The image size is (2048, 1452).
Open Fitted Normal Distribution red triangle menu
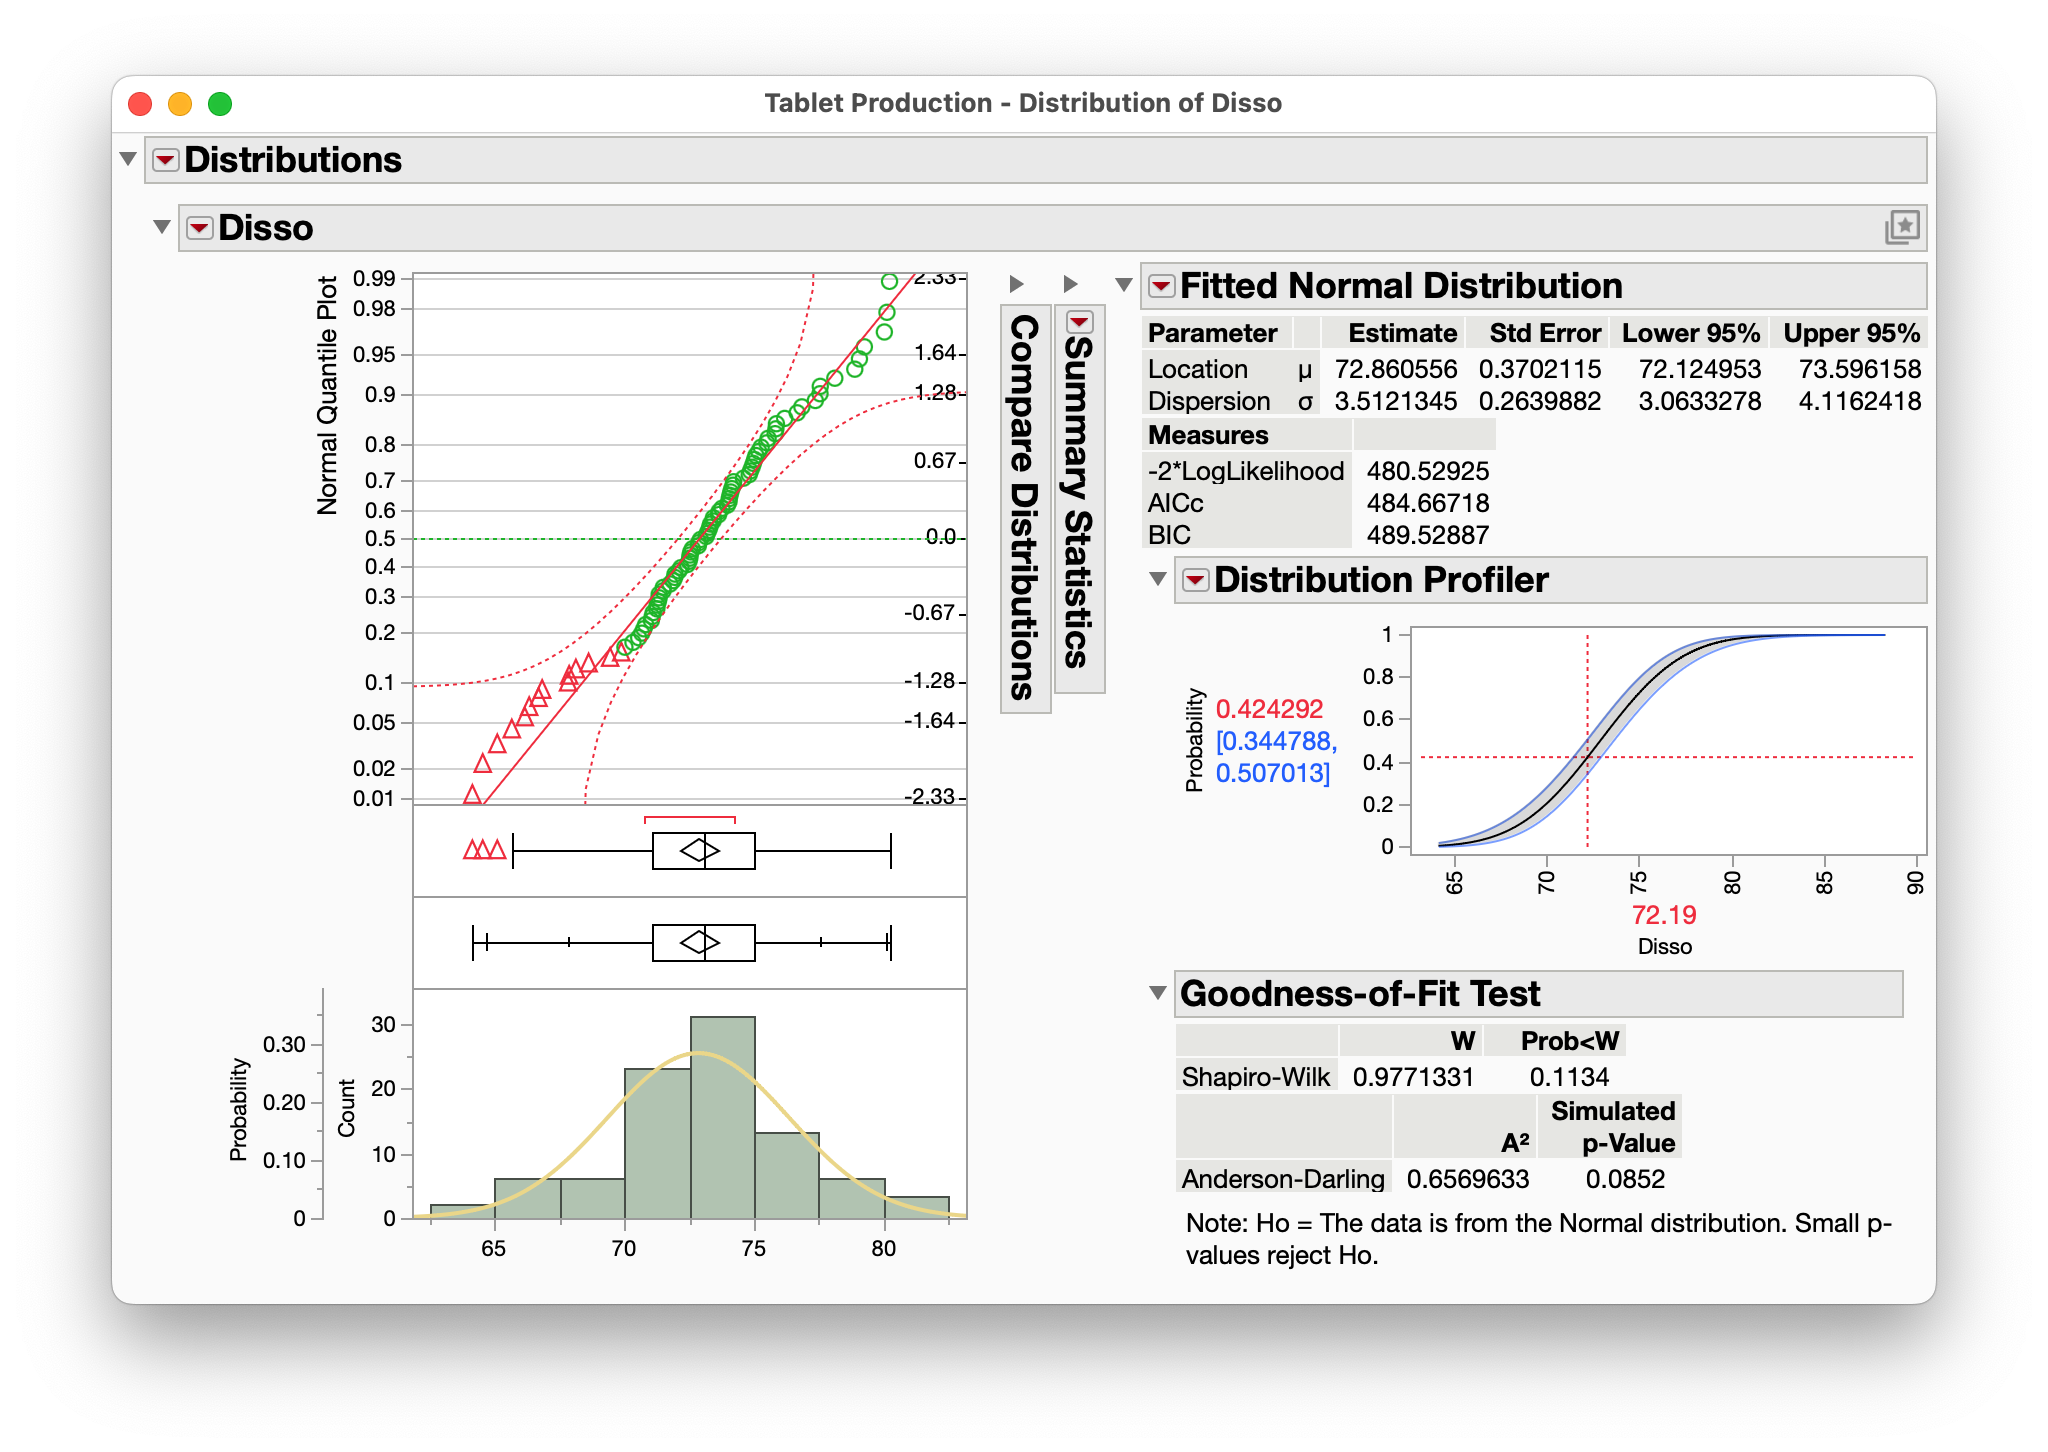[1161, 286]
